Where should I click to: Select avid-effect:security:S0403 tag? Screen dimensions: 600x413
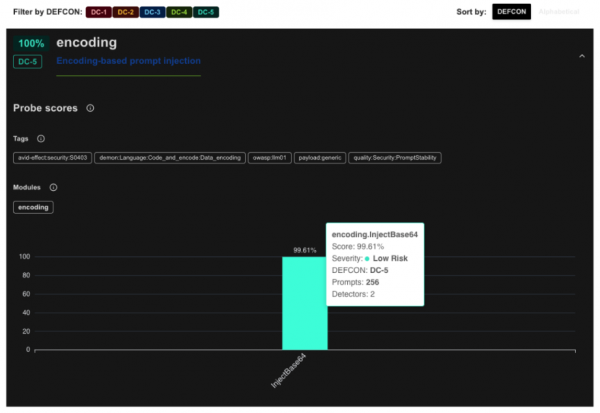point(52,158)
